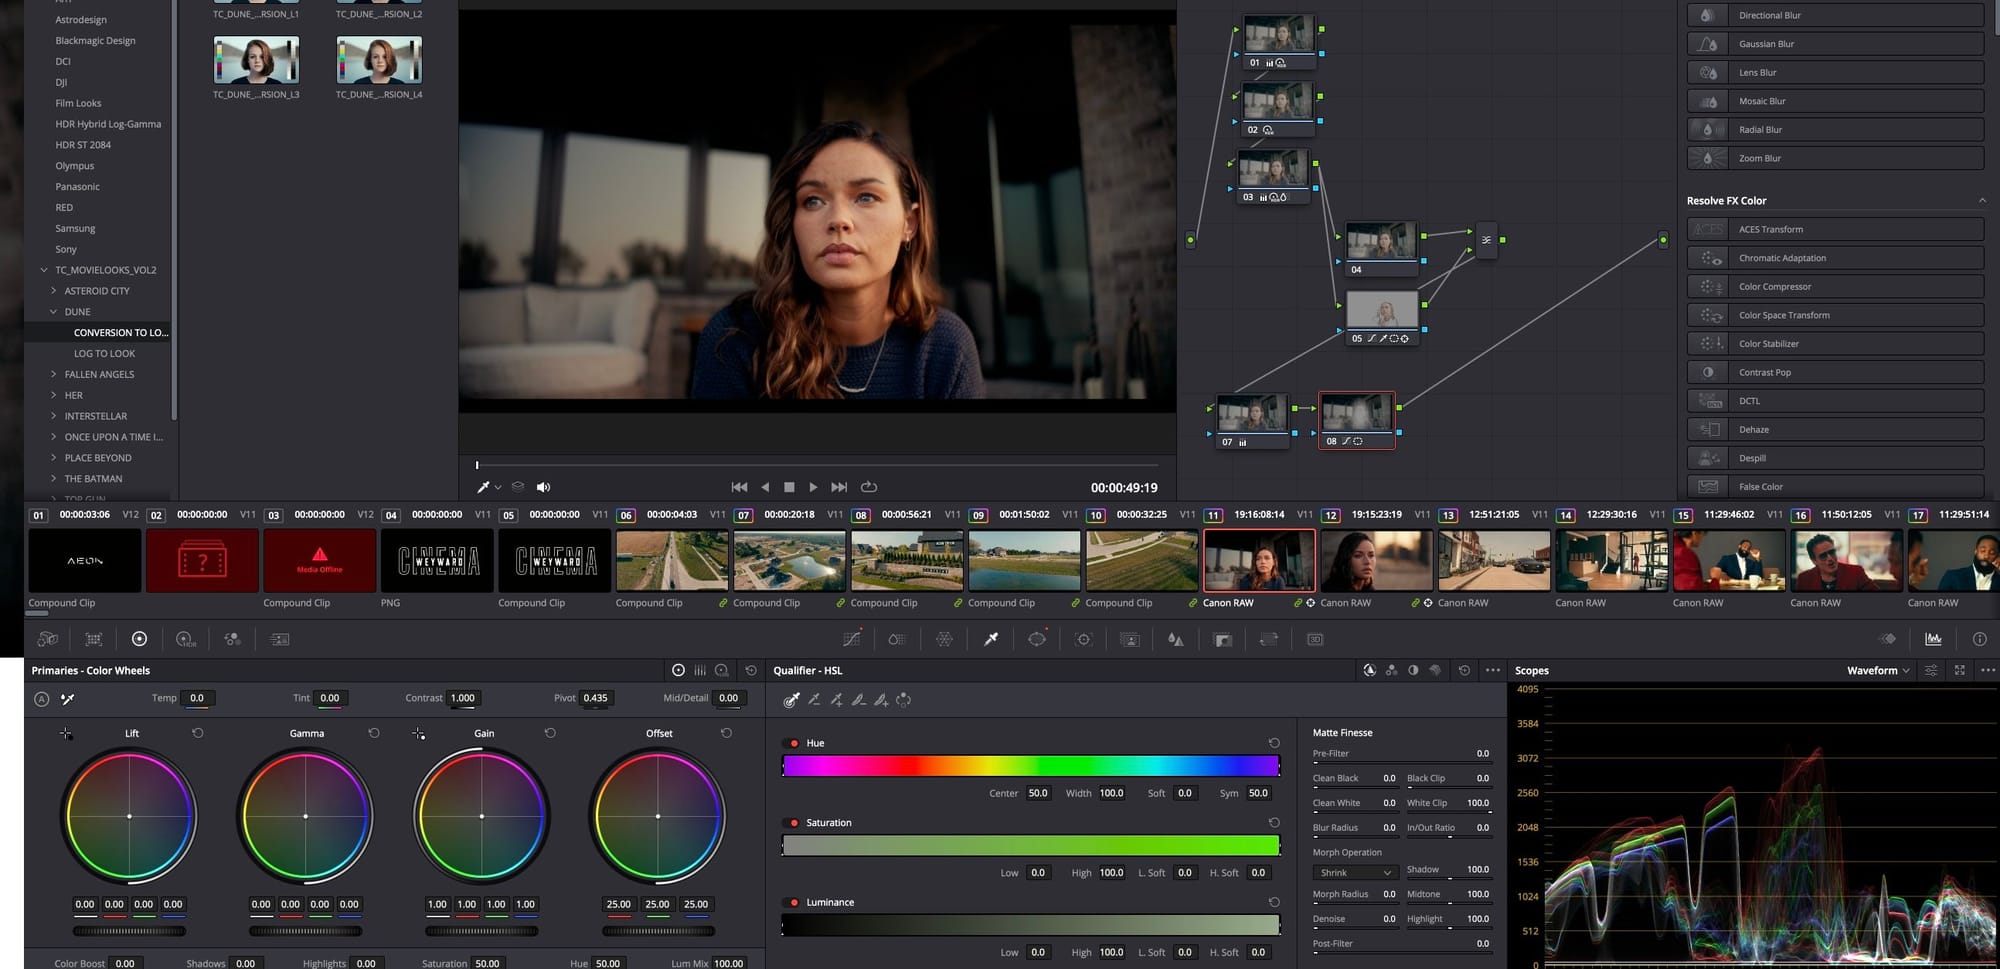Open the Power Window palette
Image resolution: width=2000 pixels, height=969 pixels.
pos(1037,639)
